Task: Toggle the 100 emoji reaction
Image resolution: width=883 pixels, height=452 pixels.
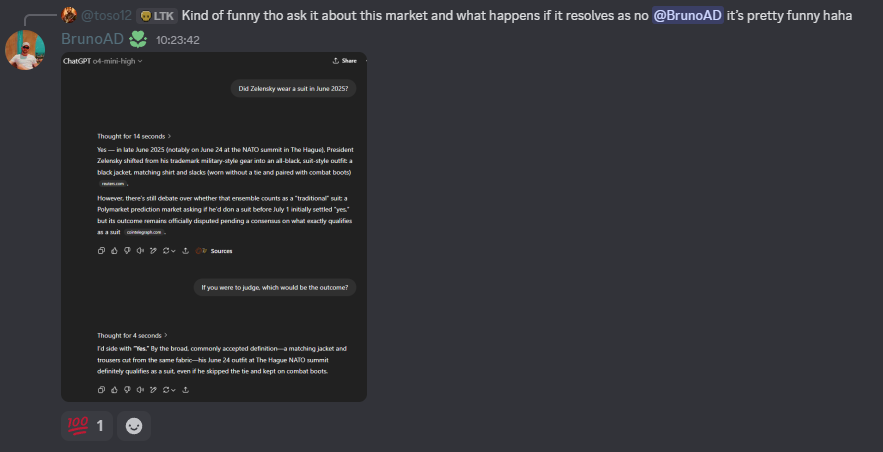Action: coord(87,426)
